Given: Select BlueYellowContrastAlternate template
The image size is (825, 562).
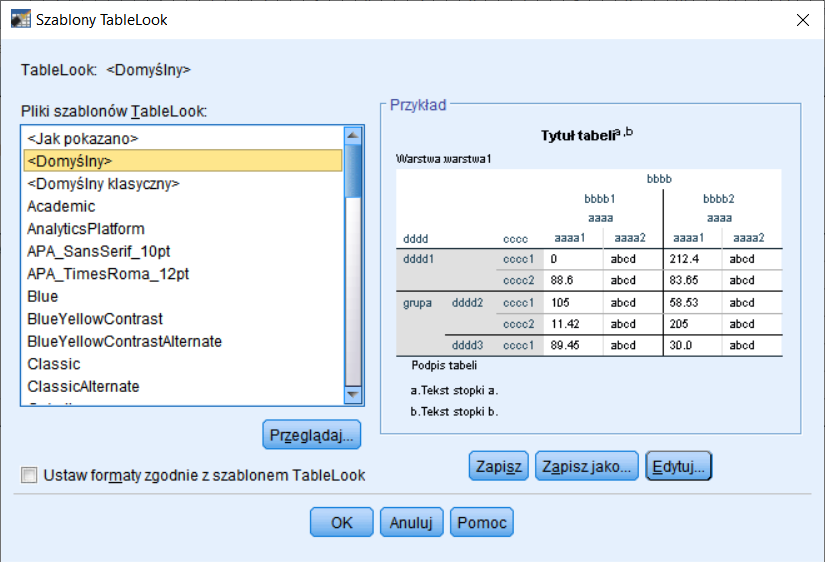Looking at the screenshot, I should point(183,342).
